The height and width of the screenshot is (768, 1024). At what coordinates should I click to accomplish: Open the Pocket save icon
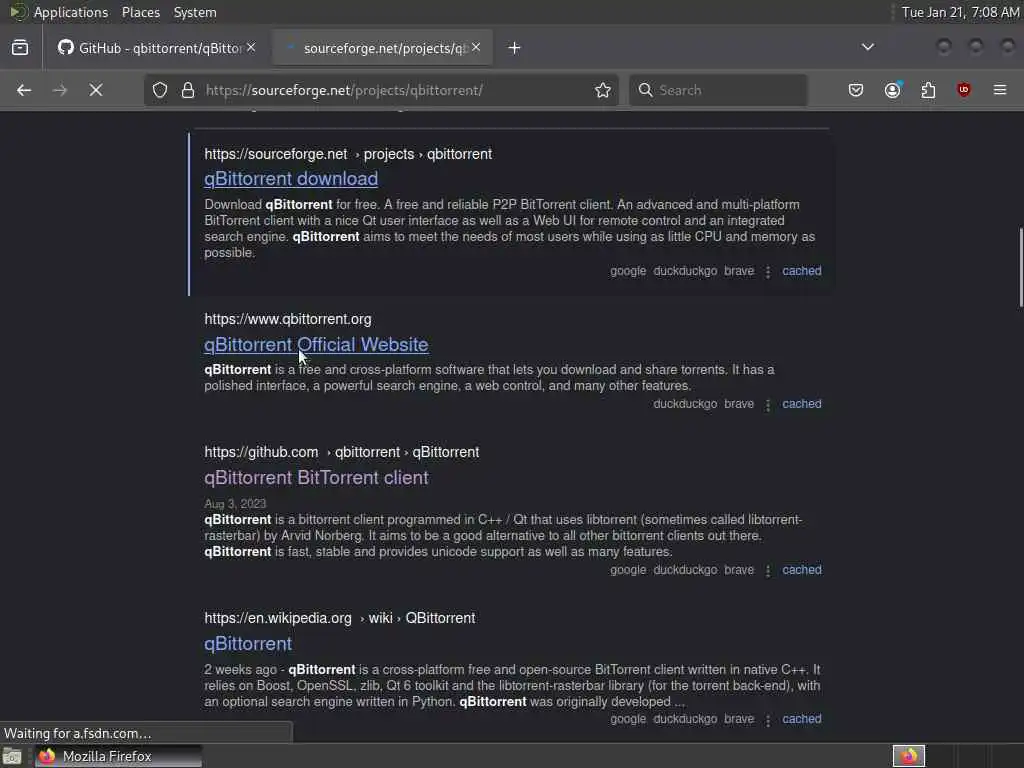point(856,90)
